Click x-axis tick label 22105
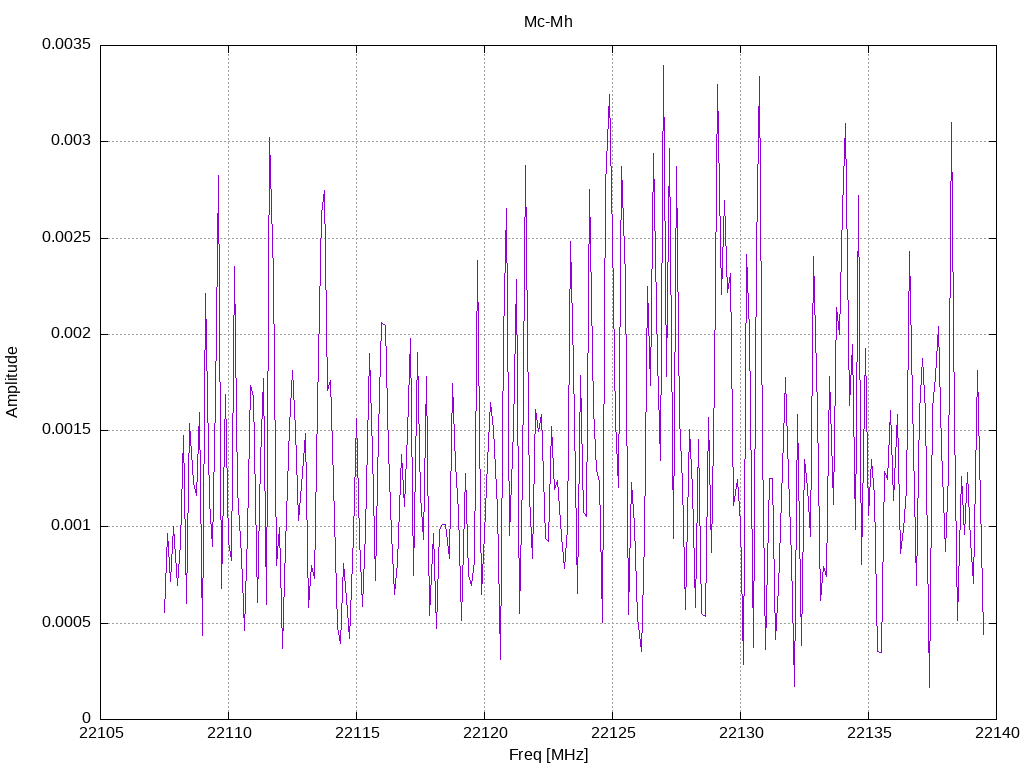This screenshot has height=768, width=1024. click(x=101, y=733)
